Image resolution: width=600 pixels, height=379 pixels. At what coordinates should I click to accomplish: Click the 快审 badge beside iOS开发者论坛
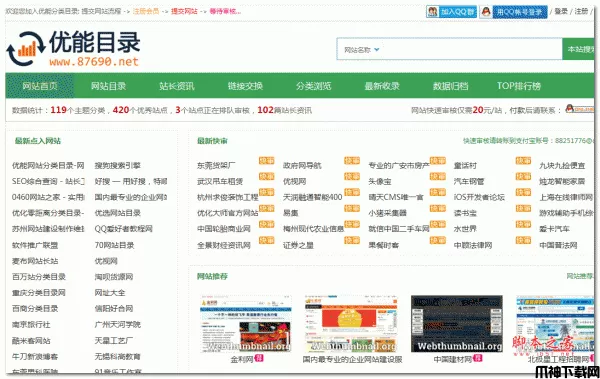point(523,192)
